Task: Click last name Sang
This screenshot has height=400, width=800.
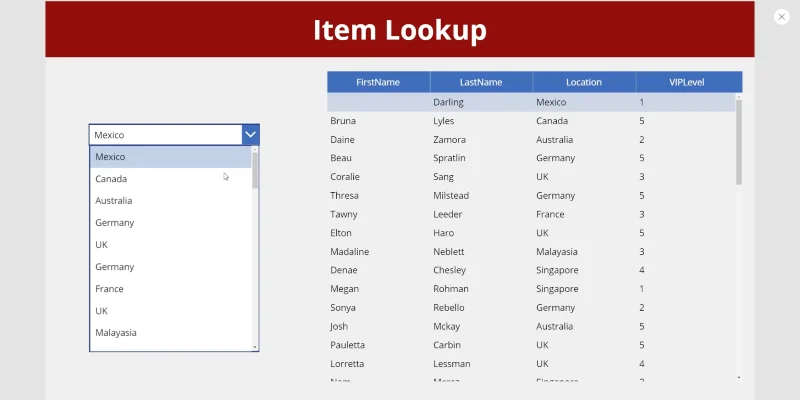Action: coord(443,177)
